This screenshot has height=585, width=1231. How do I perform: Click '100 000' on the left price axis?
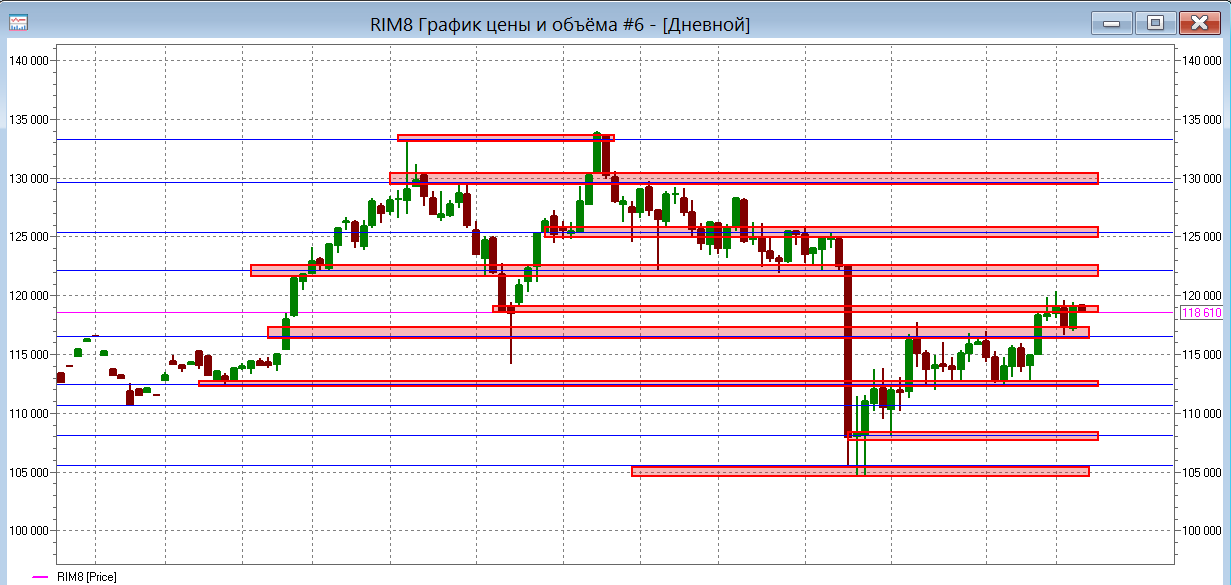pos(28,530)
